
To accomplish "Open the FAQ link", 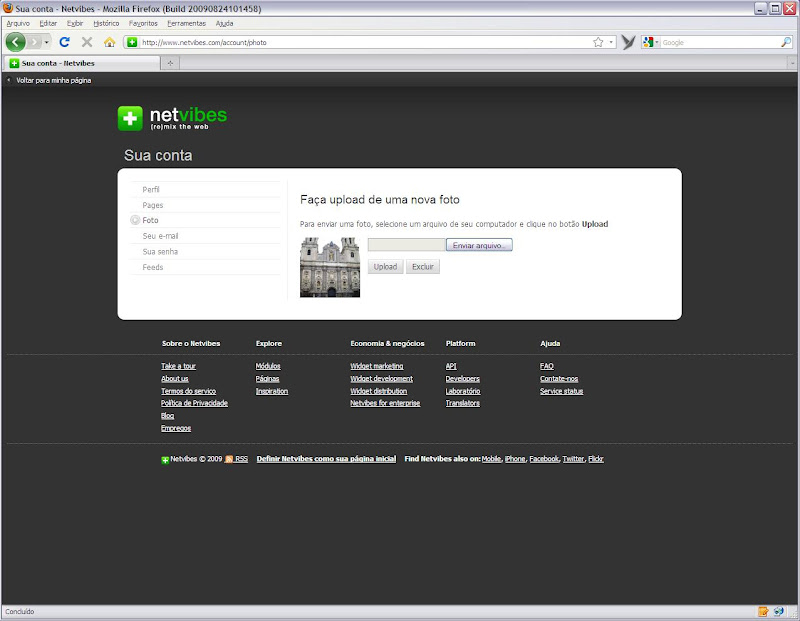I will click(546, 366).
